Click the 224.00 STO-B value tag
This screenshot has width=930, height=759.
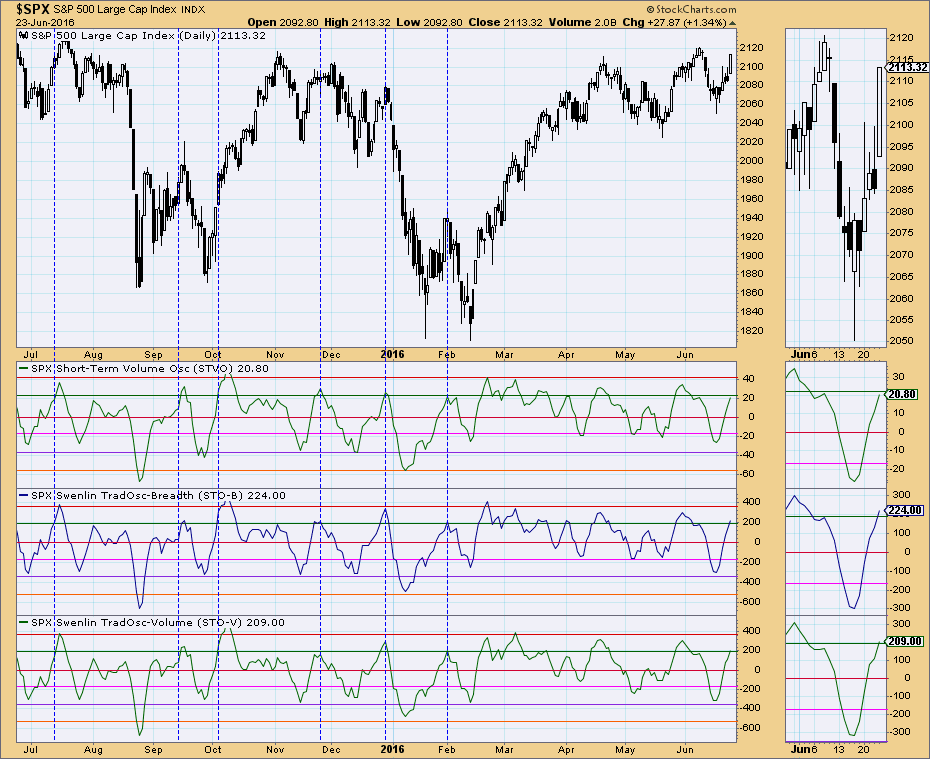[905, 511]
